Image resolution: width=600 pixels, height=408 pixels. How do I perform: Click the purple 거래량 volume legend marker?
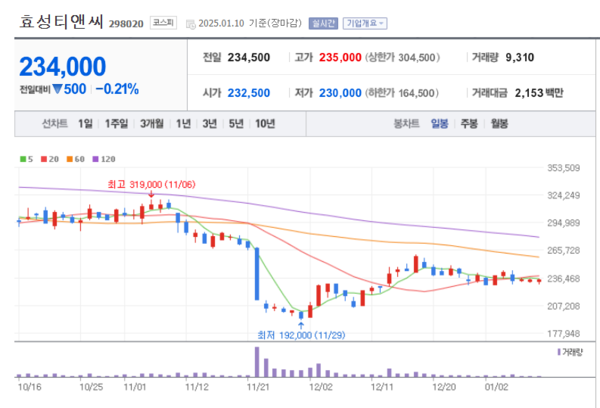pyautogui.click(x=559, y=352)
